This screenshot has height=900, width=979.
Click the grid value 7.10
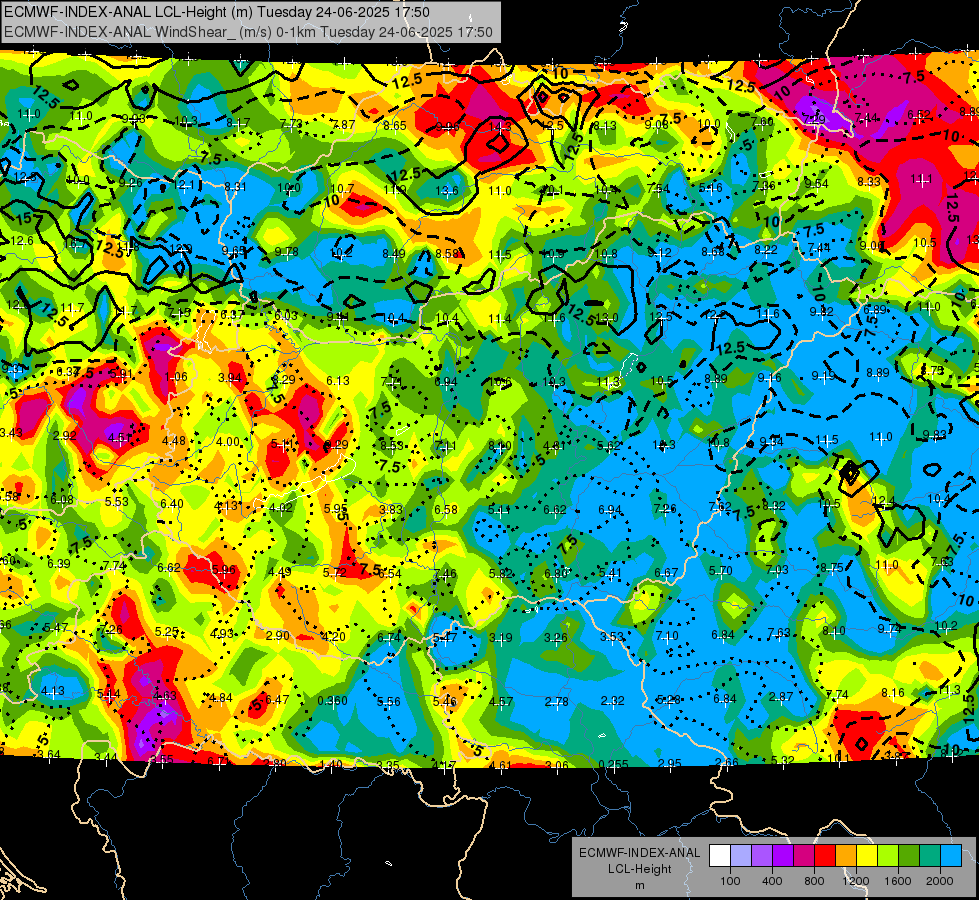coord(667,636)
